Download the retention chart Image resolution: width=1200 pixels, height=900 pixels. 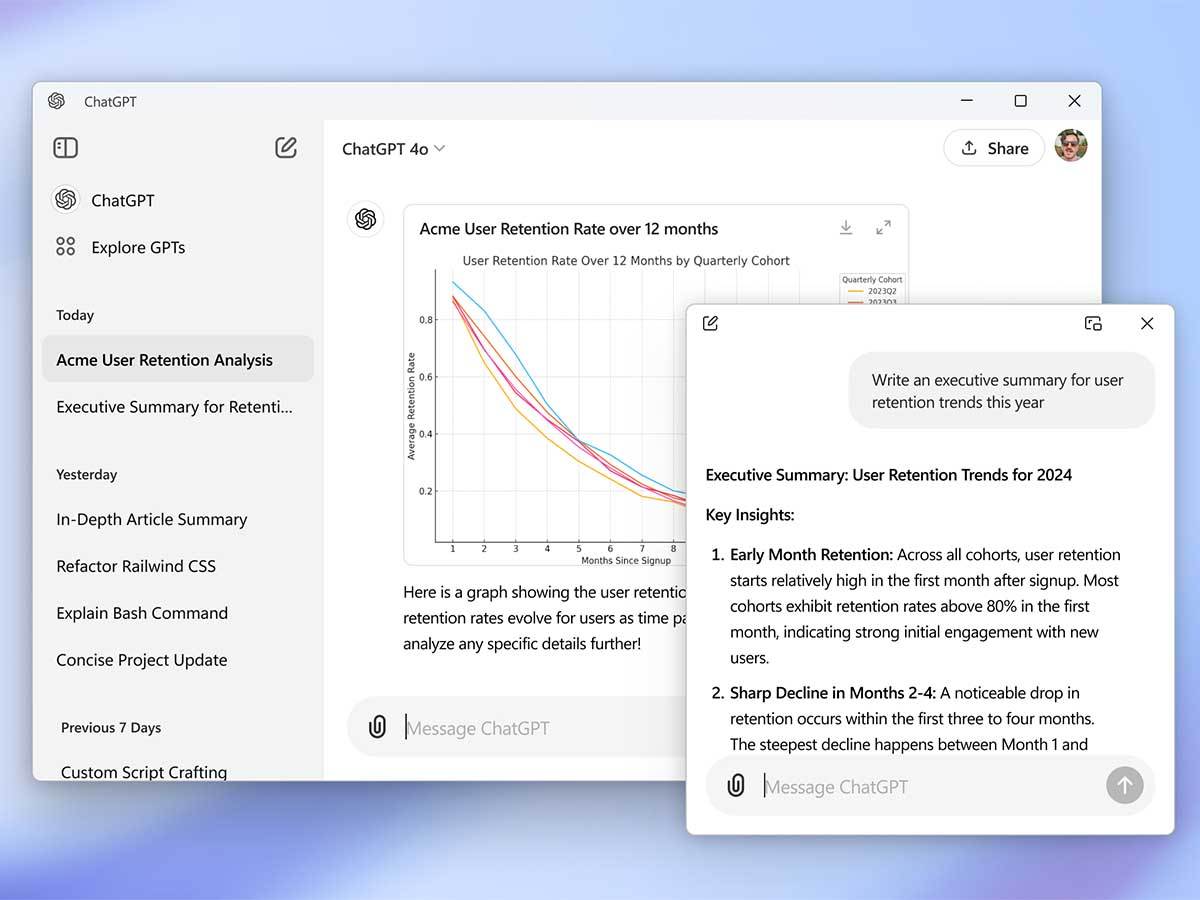pos(846,228)
